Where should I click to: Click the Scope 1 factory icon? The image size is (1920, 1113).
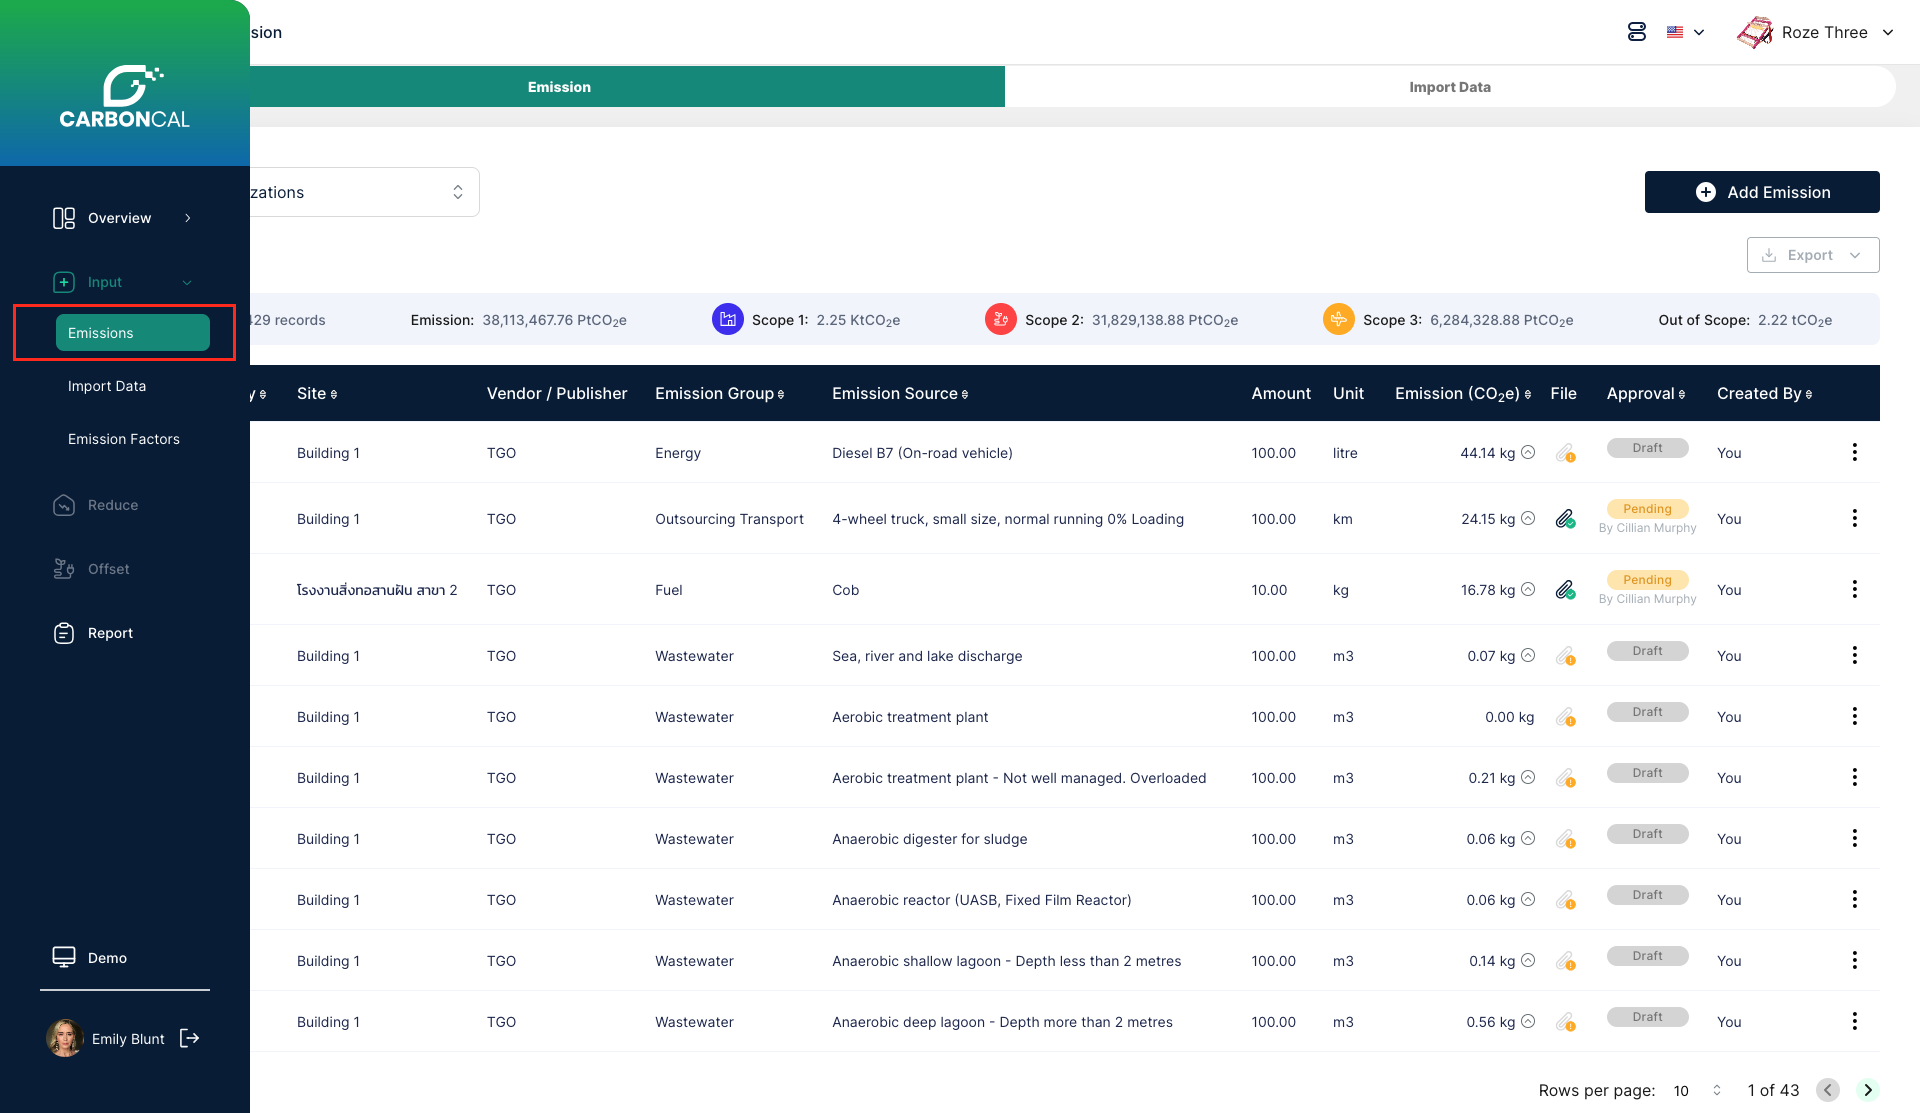[x=727, y=320]
